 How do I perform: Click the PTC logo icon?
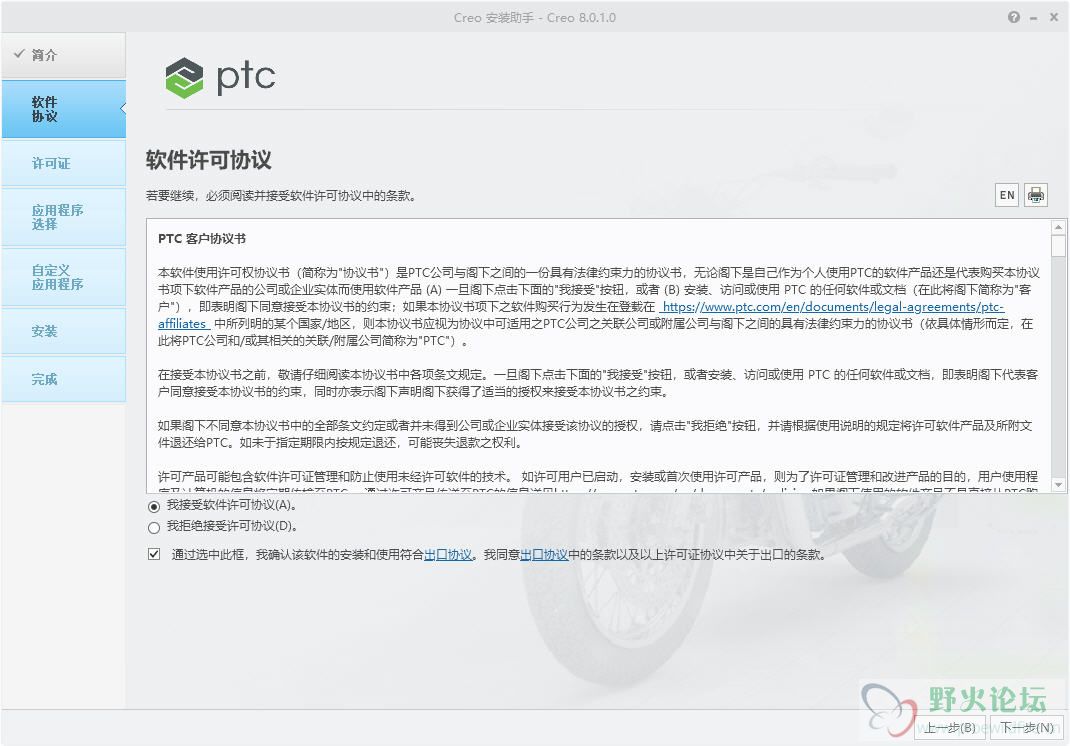(184, 77)
